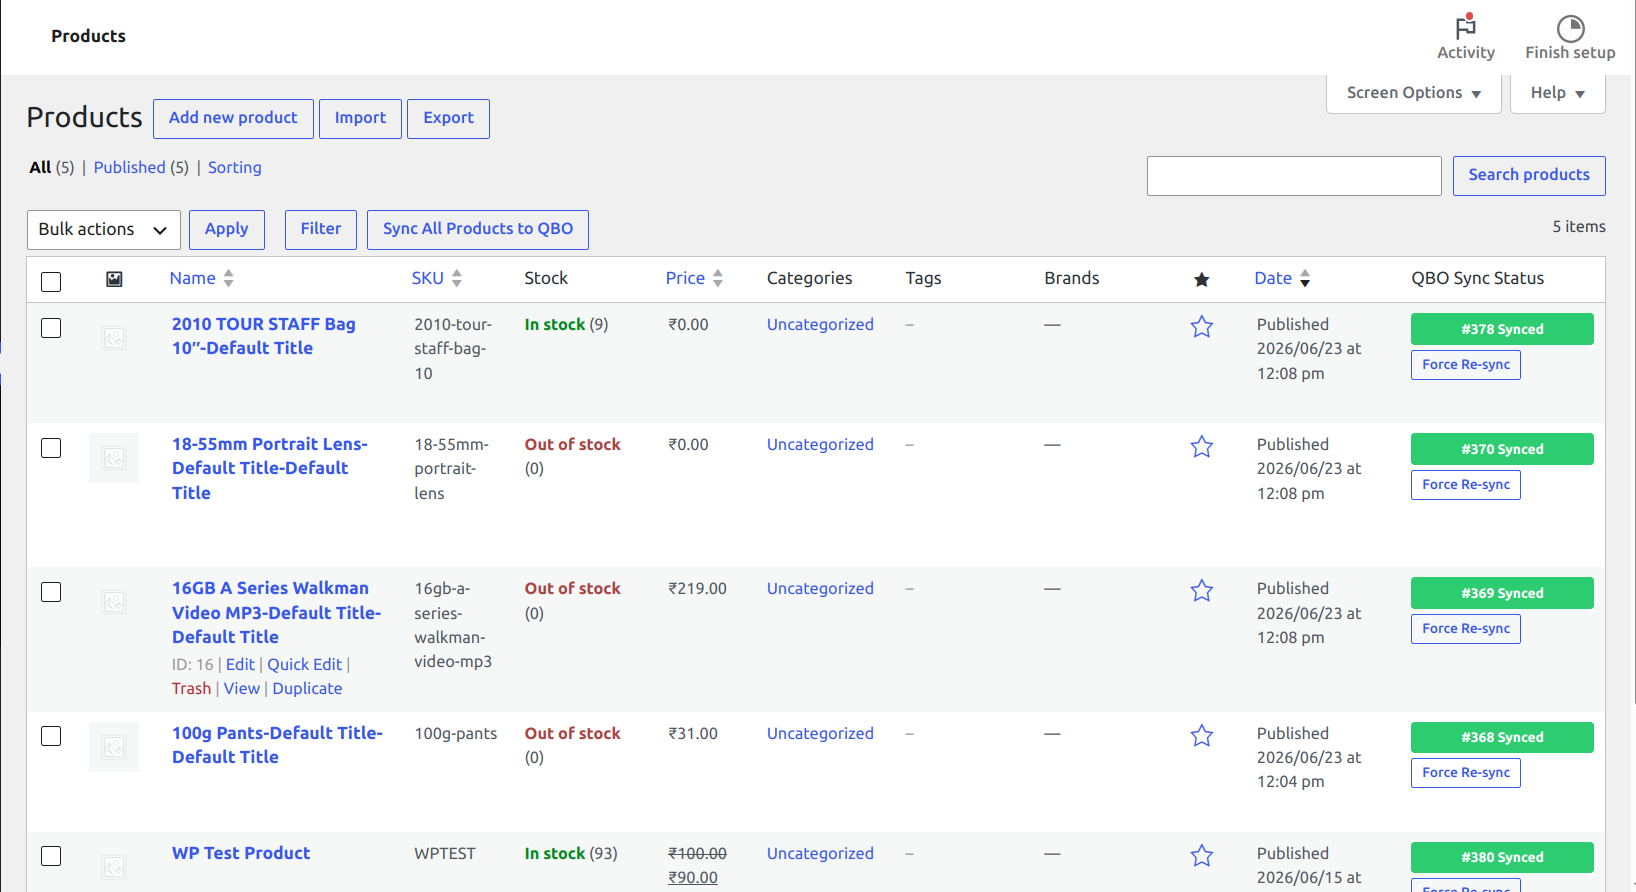Screen dimensions: 1636x892
Task: Force Re-sync the #370 synced product
Action: [1466, 485]
